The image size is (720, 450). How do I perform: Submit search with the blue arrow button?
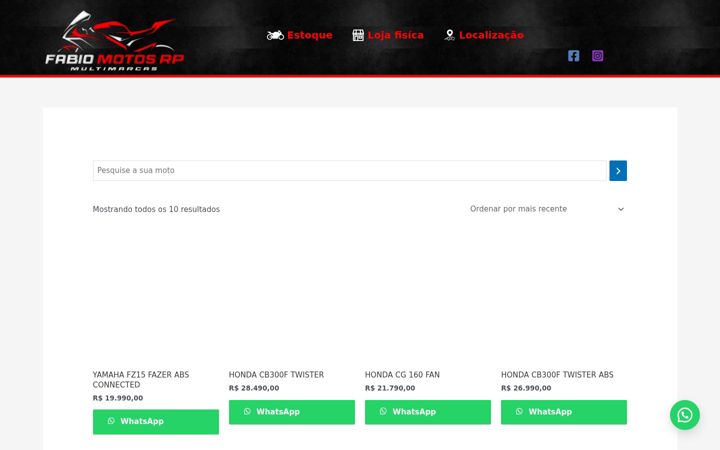(618, 171)
